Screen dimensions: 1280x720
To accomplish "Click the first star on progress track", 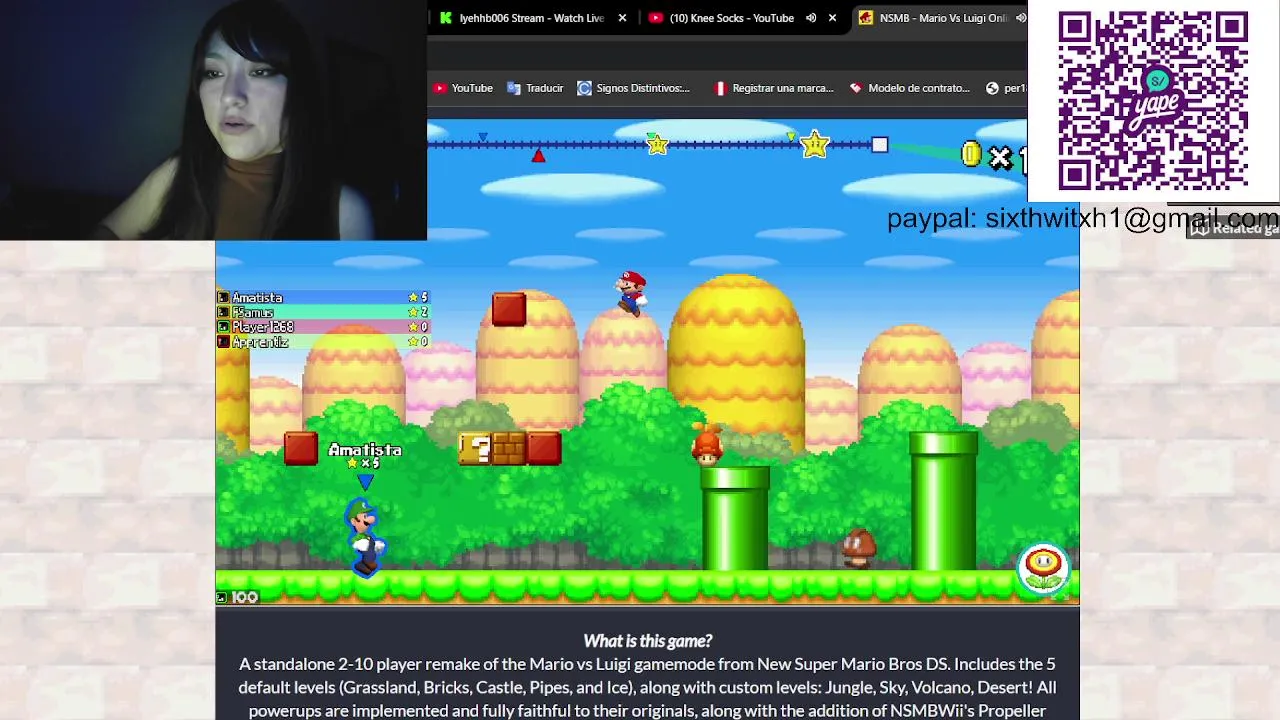I will tap(657, 145).
